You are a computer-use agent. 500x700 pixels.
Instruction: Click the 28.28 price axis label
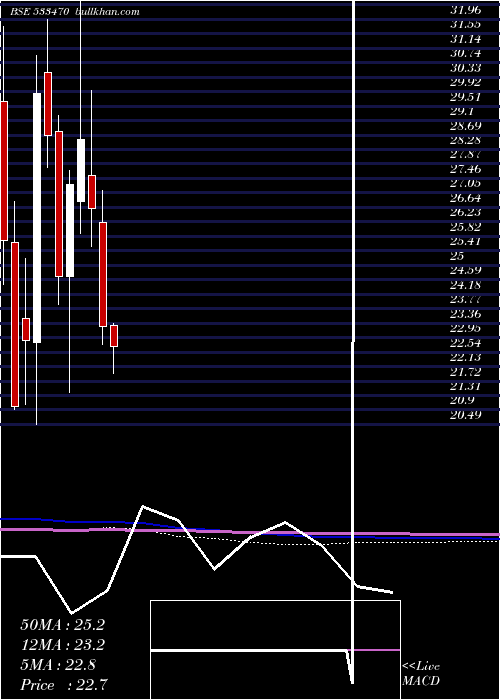click(x=465, y=140)
